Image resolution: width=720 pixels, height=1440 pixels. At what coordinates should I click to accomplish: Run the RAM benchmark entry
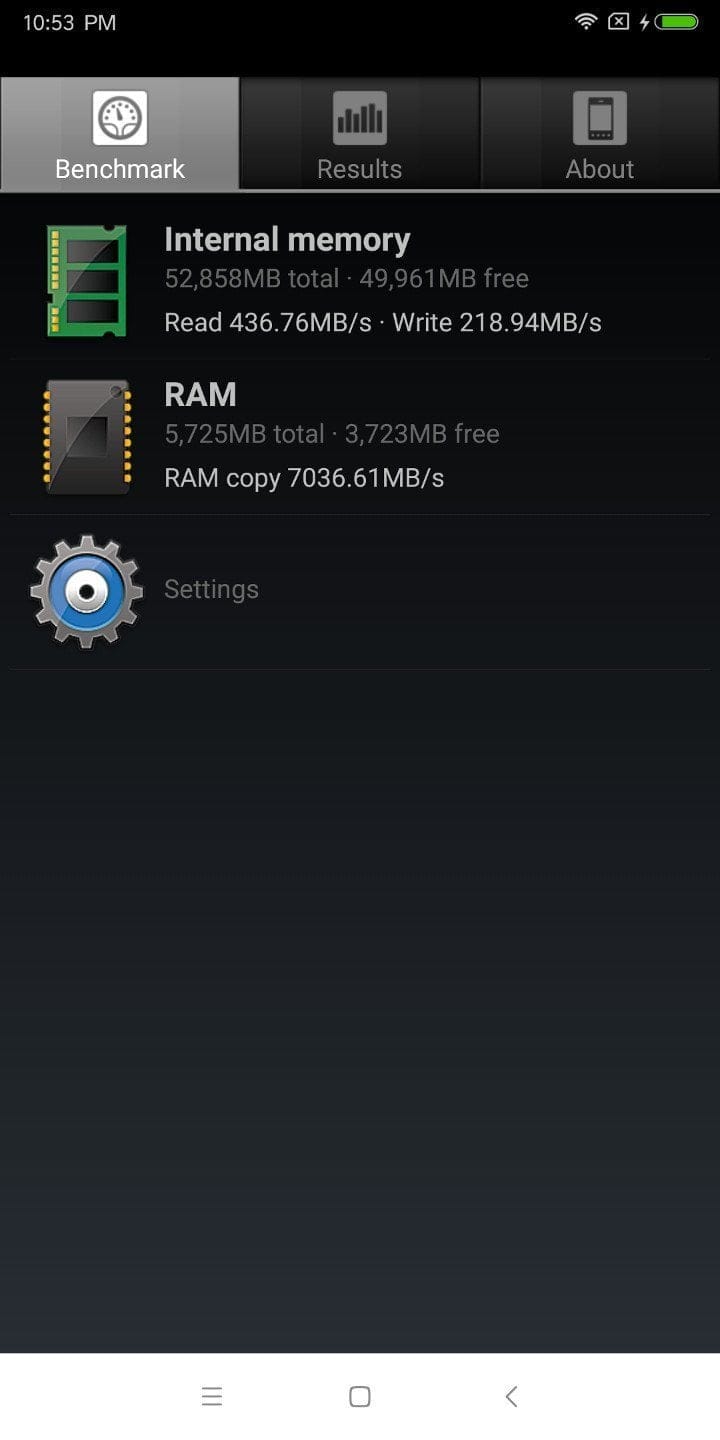[360, 437]
